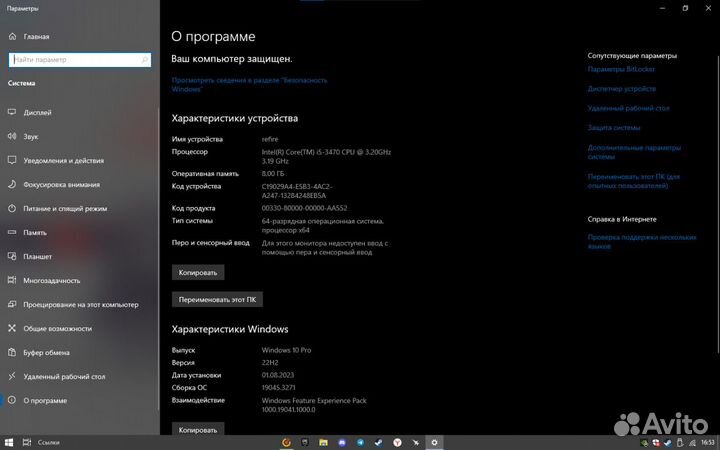Click Копировать under Windows specifications
Viewport: 720px width, 450px height.
point(198,429)
